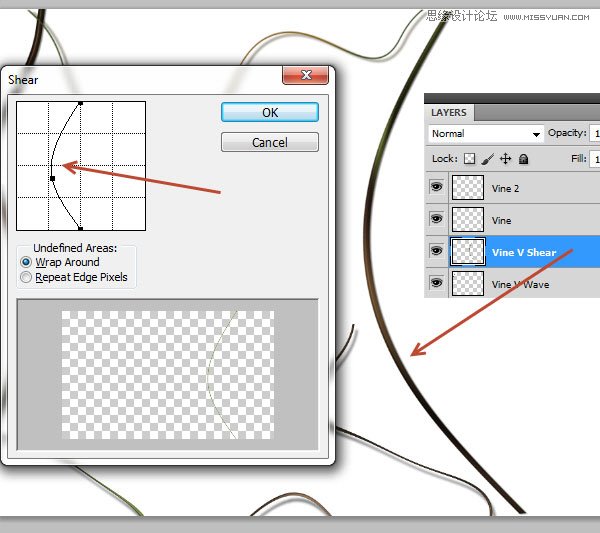Toggle lock transparent pixels icon
600x533 pixels.
(x=470, y=158)
